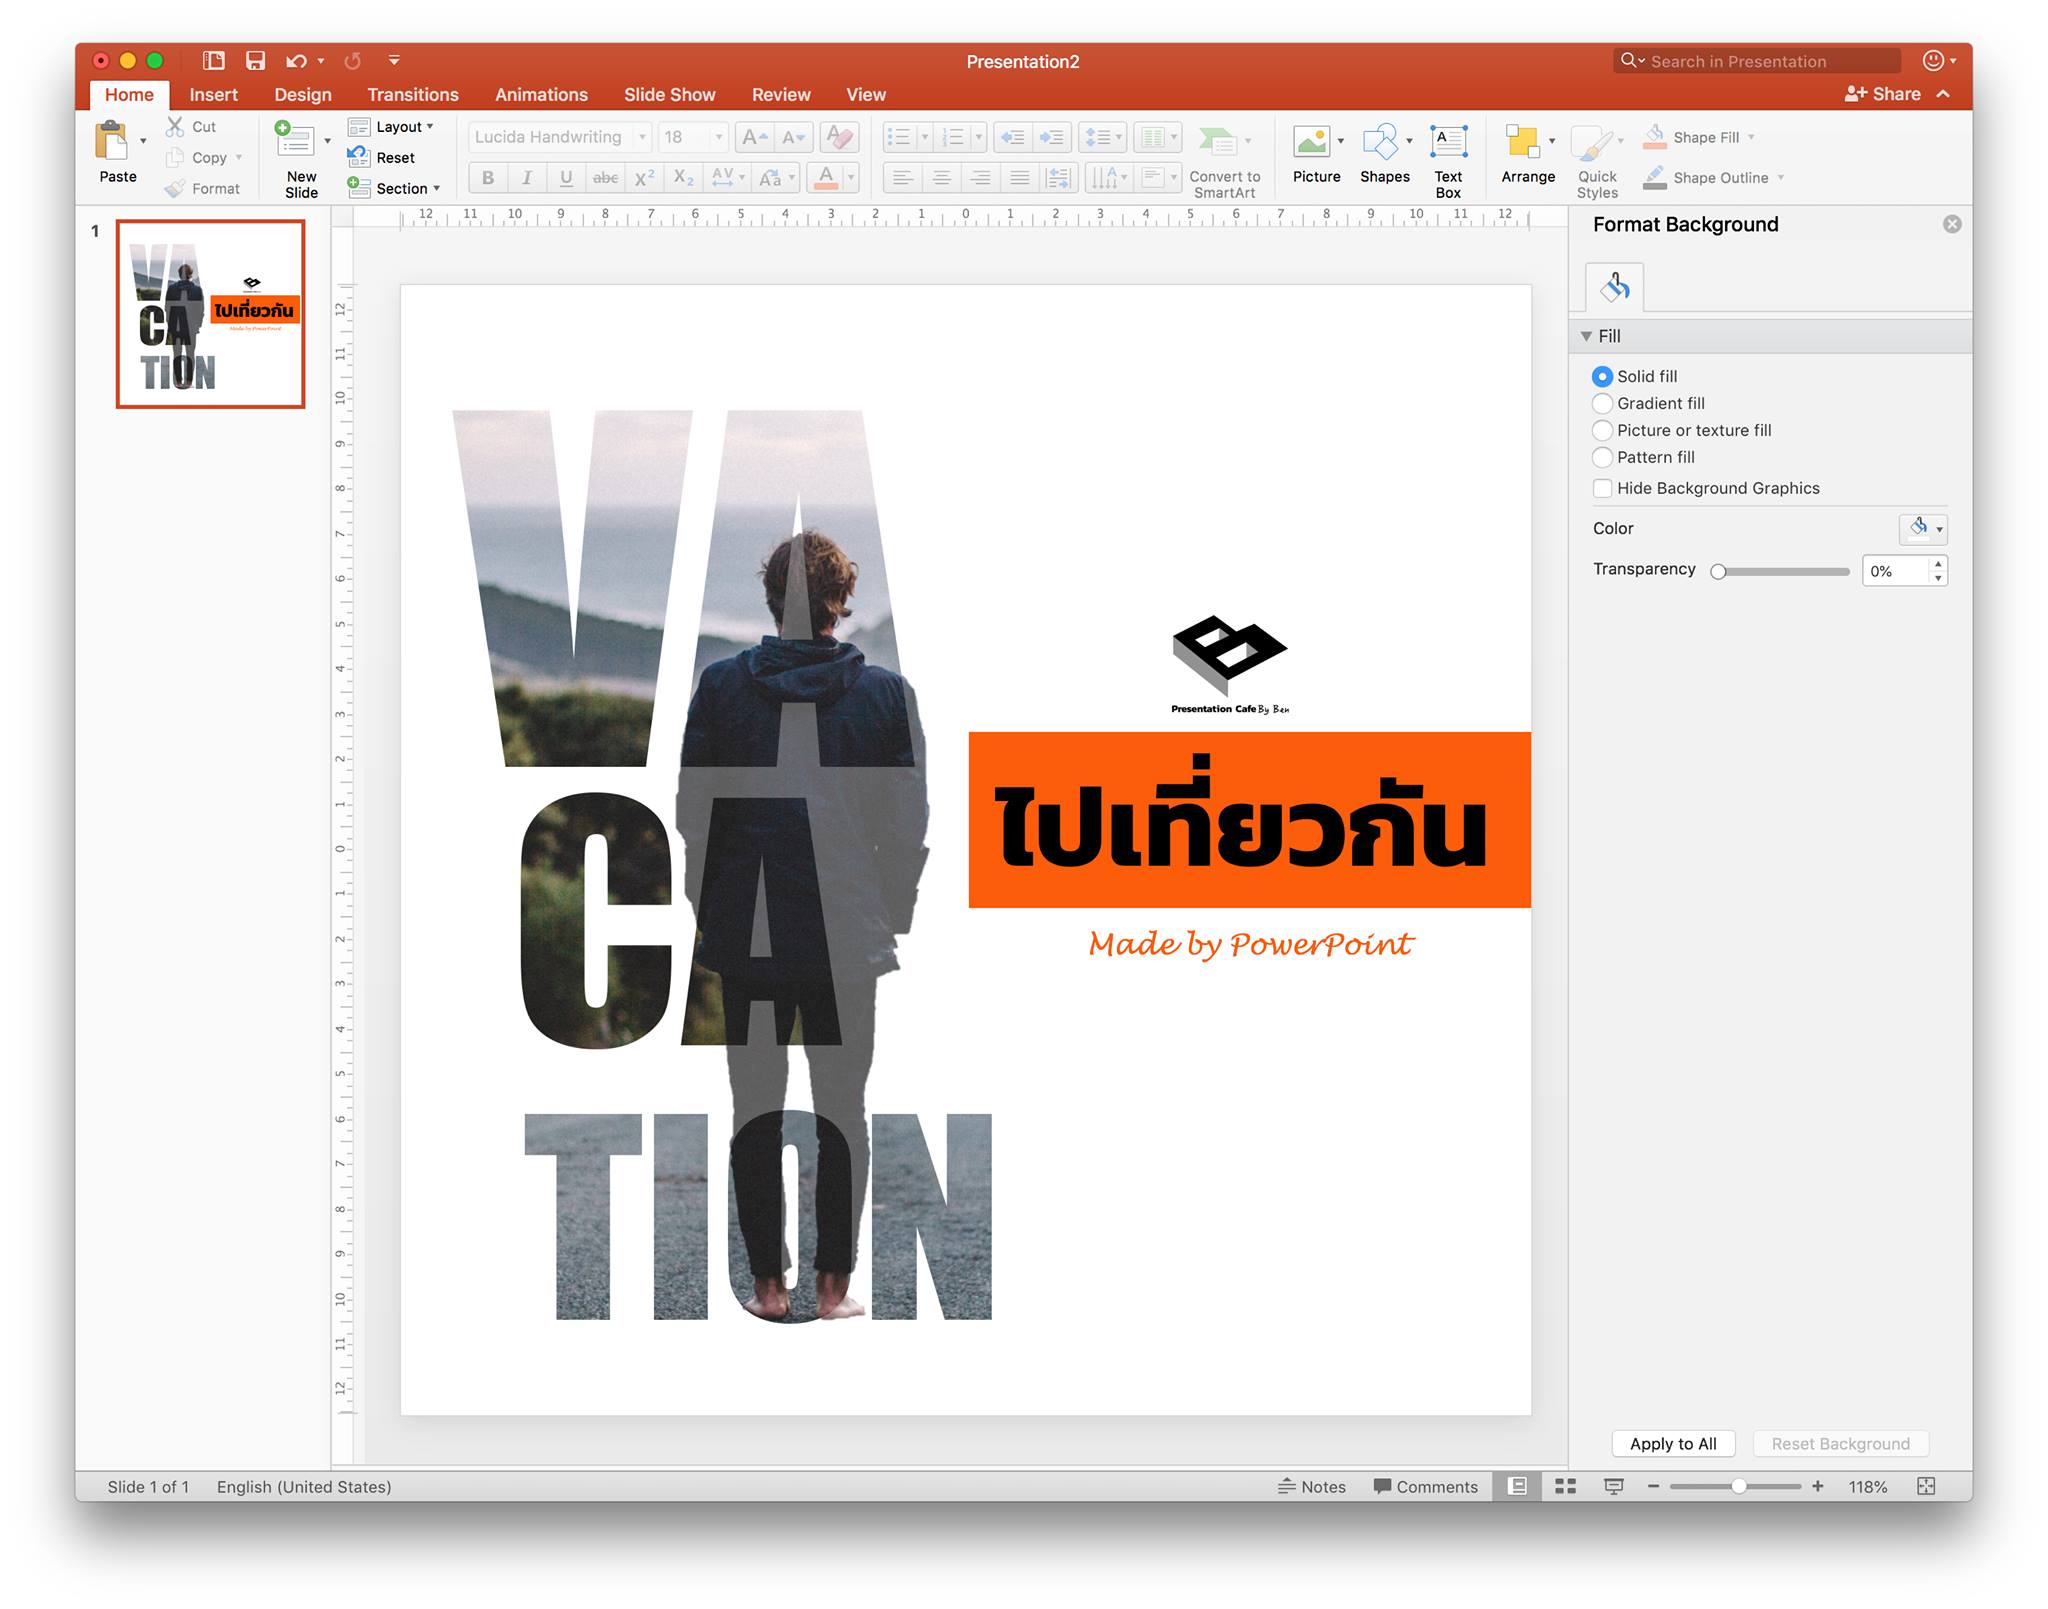Click the Transparency slider handle
The image size is (2048, 1609).
1718,571
